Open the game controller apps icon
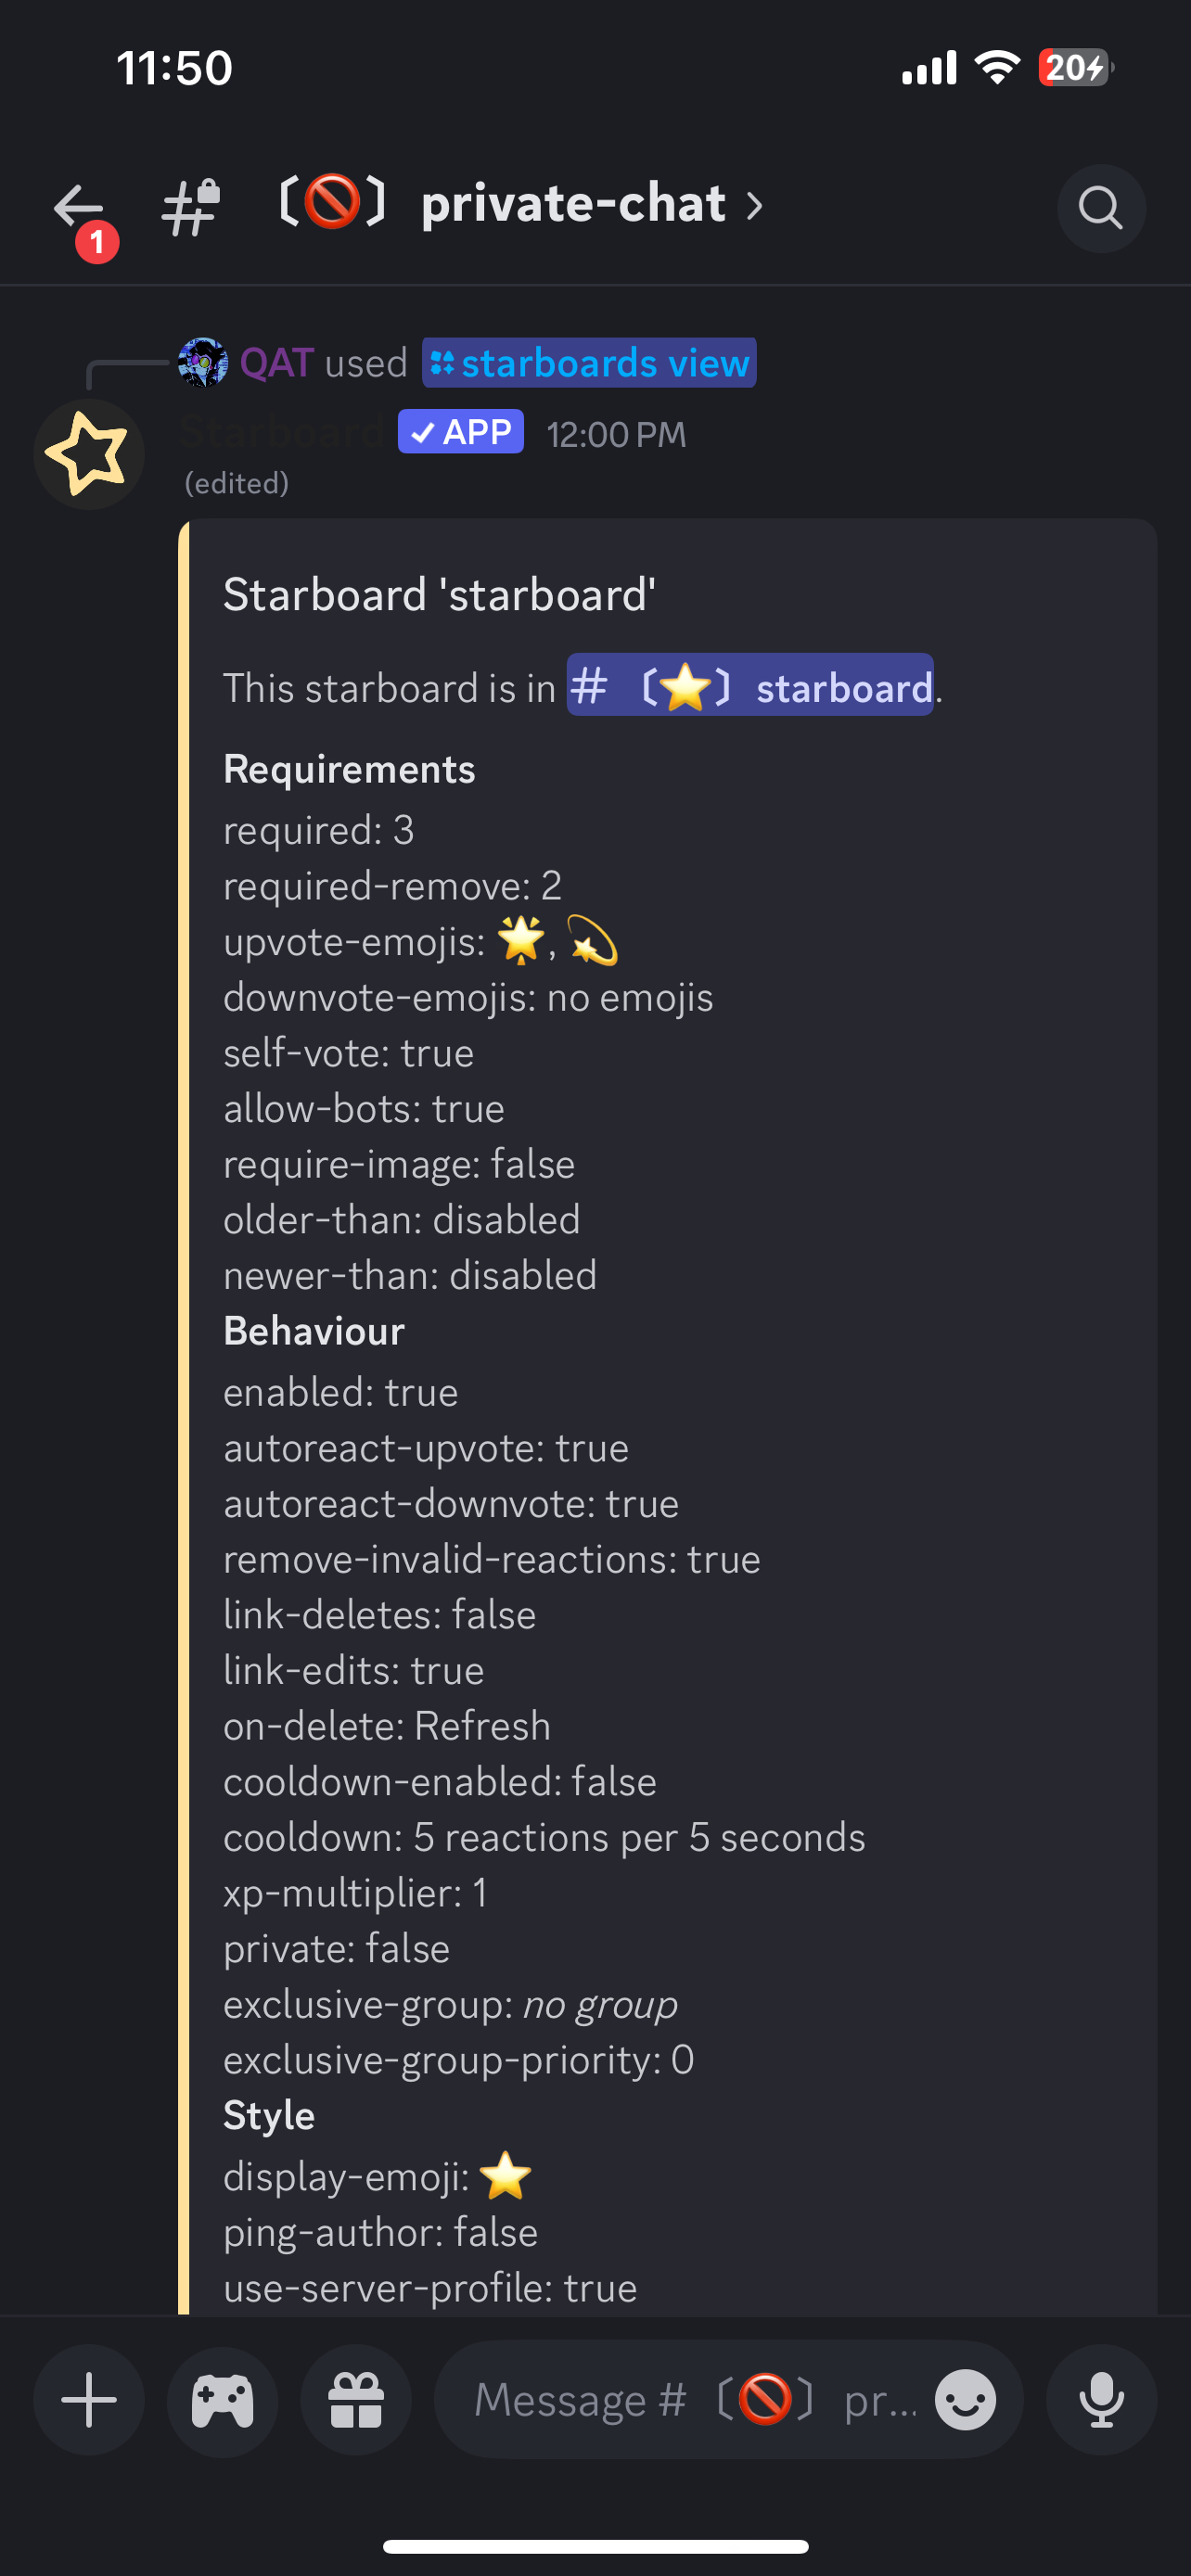Viewport: 1191px width, 2576px height. coord(222,2399)
